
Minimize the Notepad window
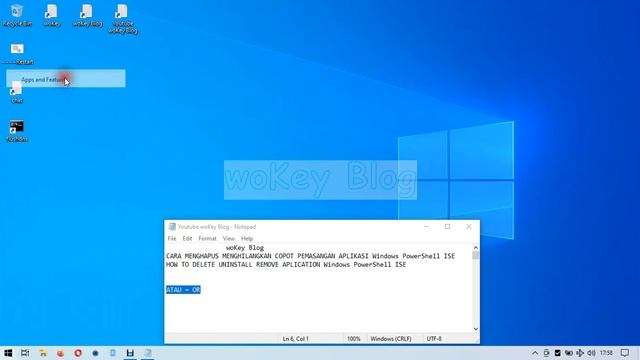tap(426, 227)
